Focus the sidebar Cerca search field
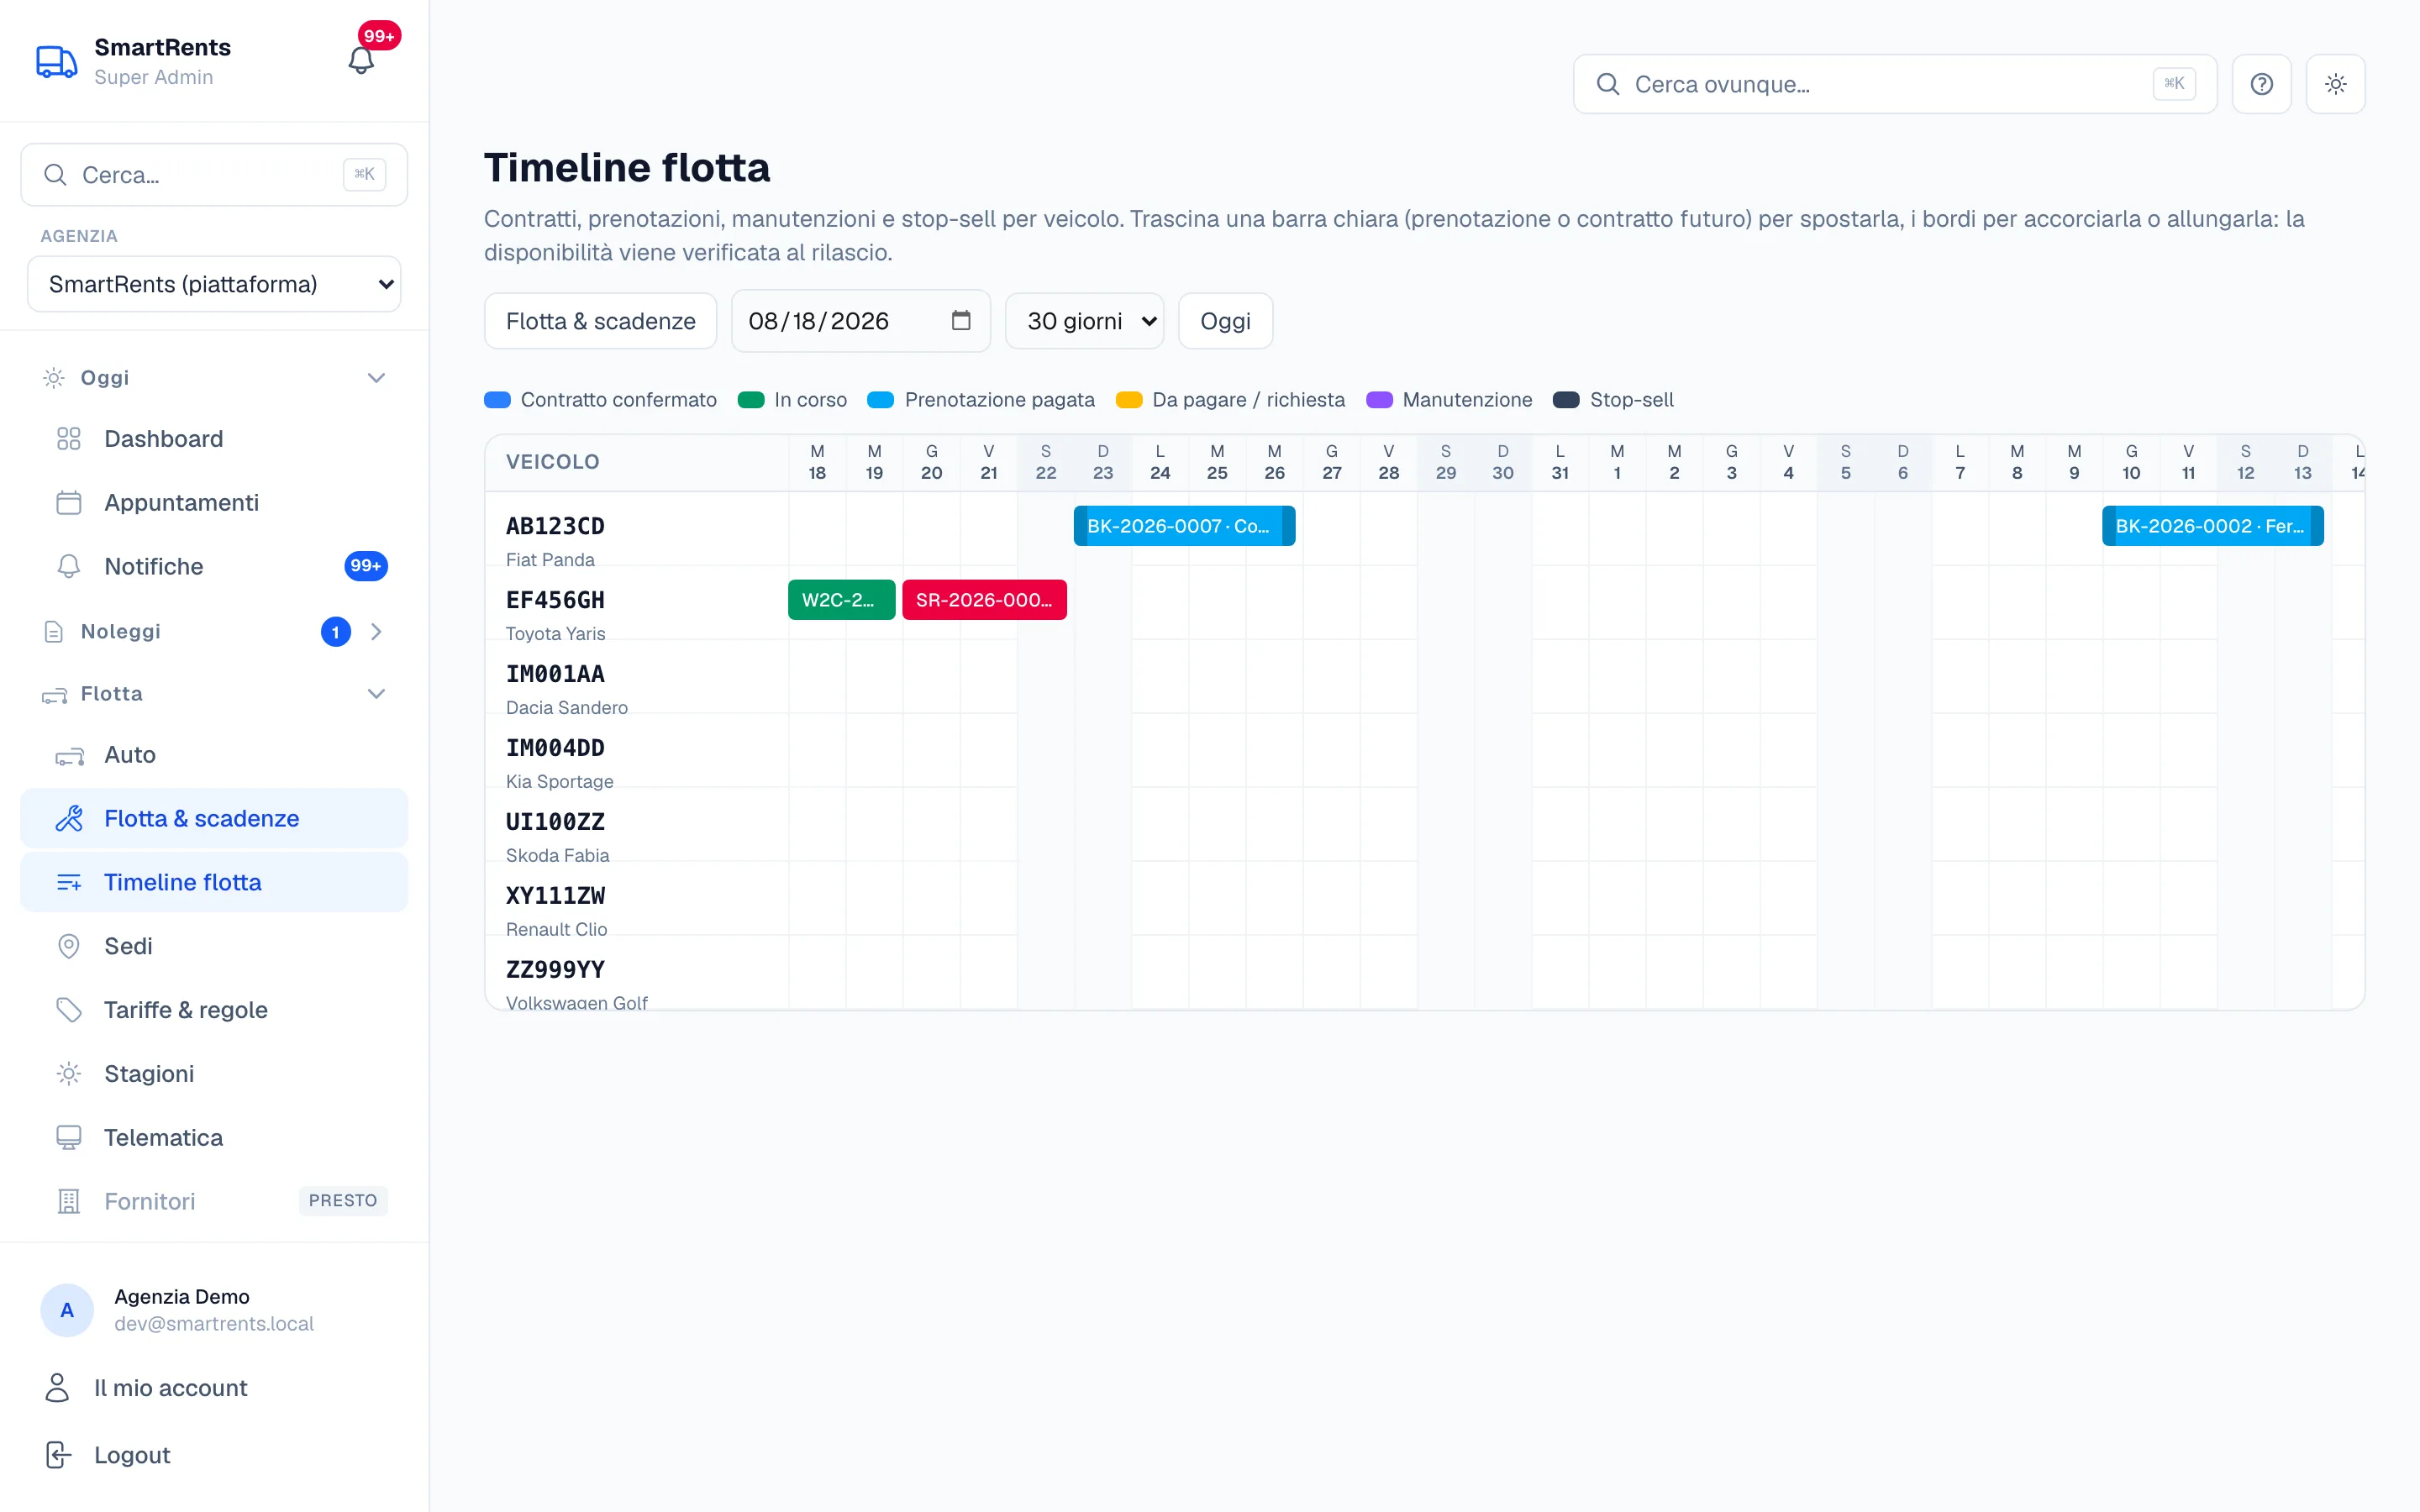This screenshot has height=1512, width=2420. [x=214, y=175]
